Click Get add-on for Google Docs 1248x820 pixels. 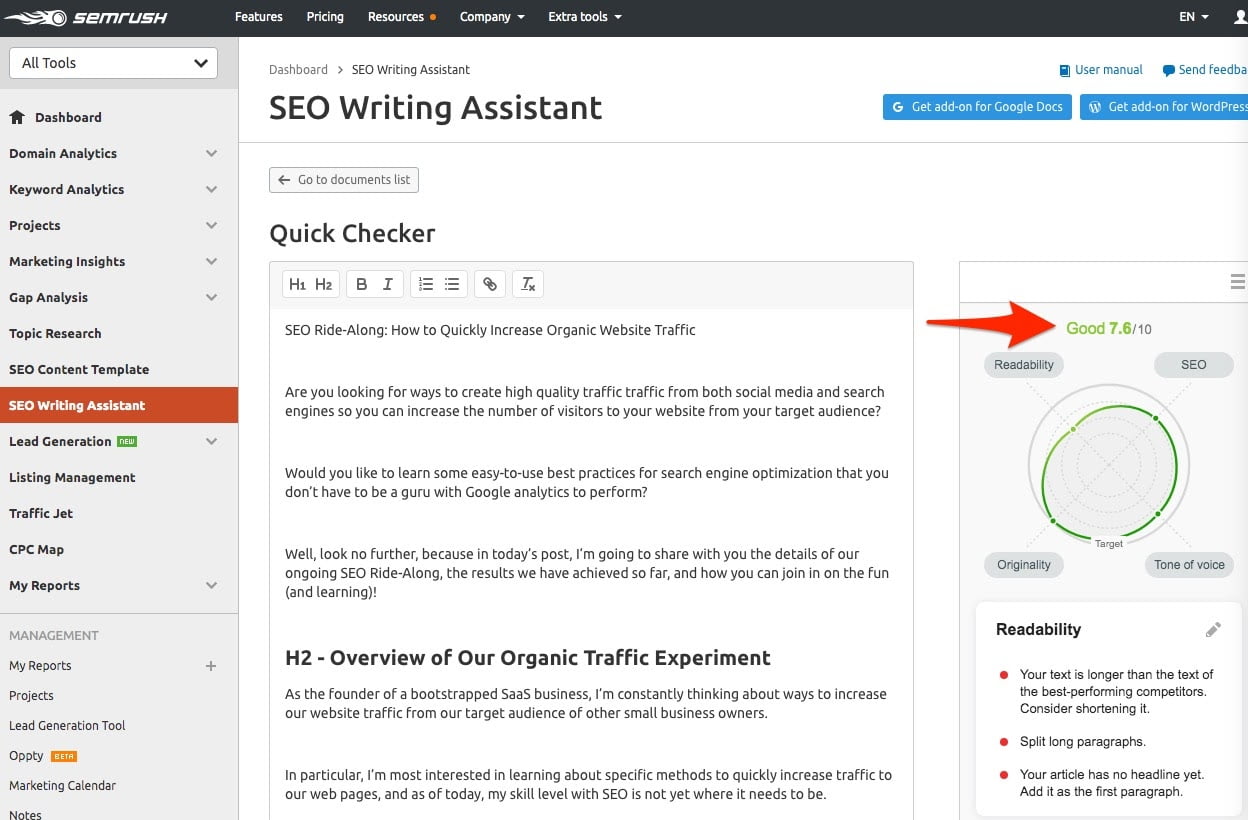point(977,107)
